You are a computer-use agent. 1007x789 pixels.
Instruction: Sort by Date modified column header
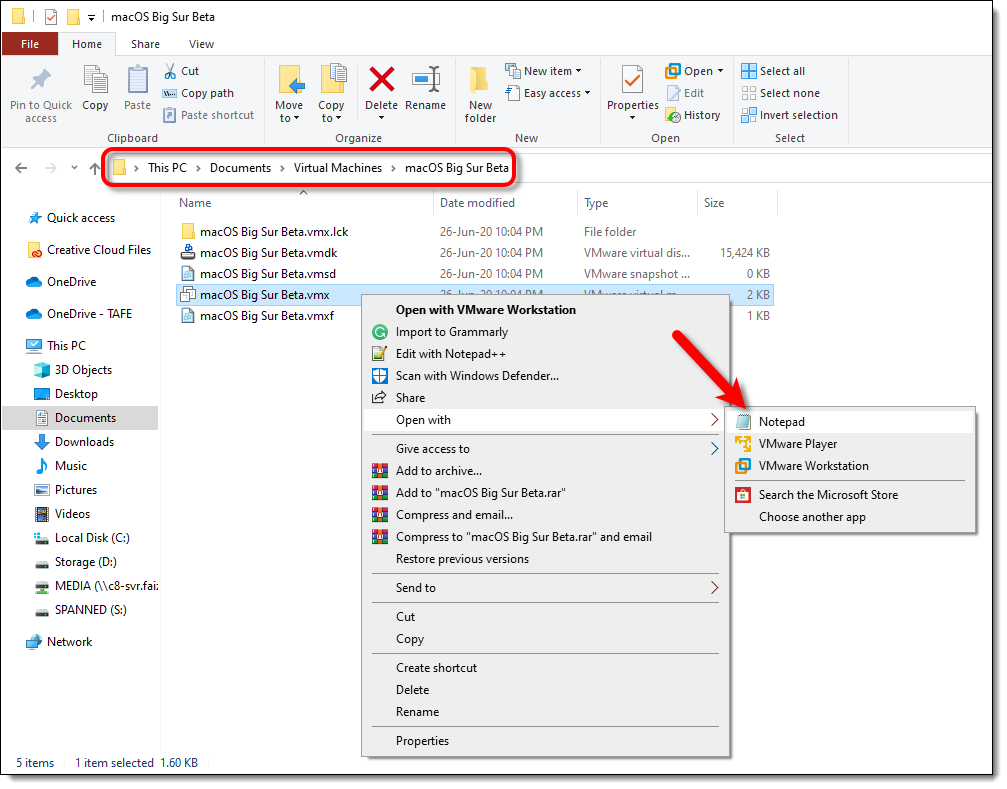click(477, 203)
